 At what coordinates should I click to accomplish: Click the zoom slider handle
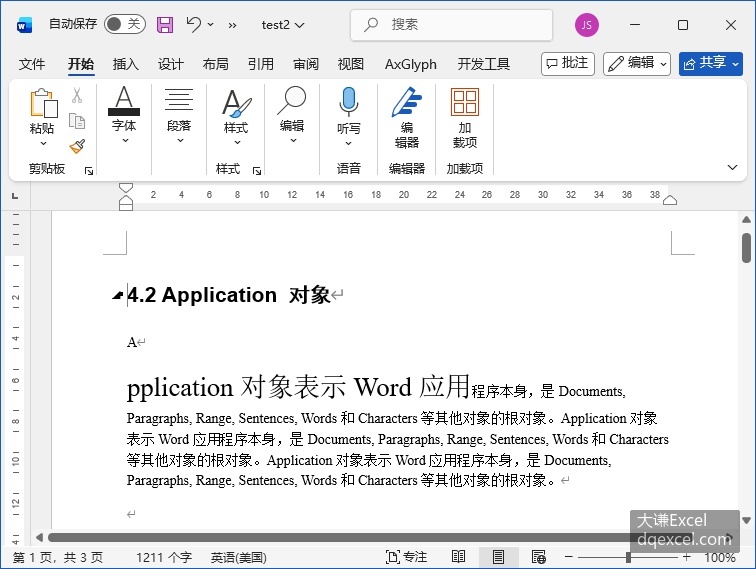(x=628, y=557)
